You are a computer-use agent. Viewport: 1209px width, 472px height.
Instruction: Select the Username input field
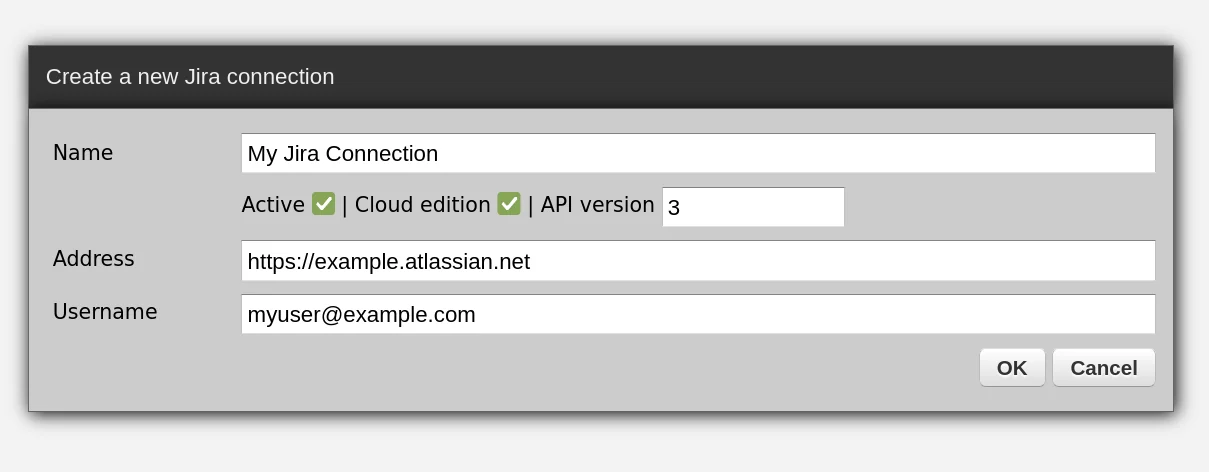(697, 314)
